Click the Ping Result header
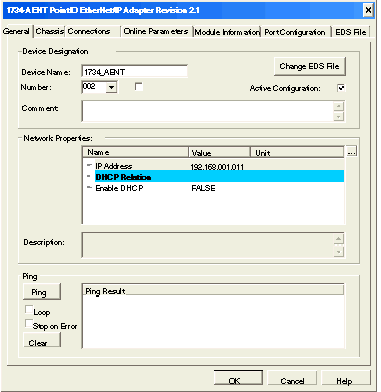 tap(213, 290)
